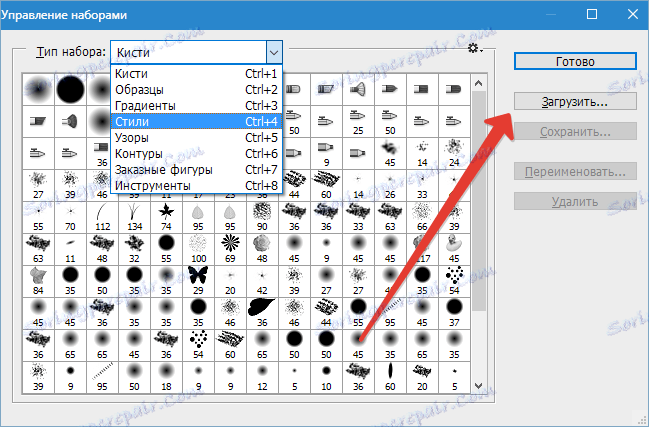Choose Кисти from the preset type list

point(196,74)
